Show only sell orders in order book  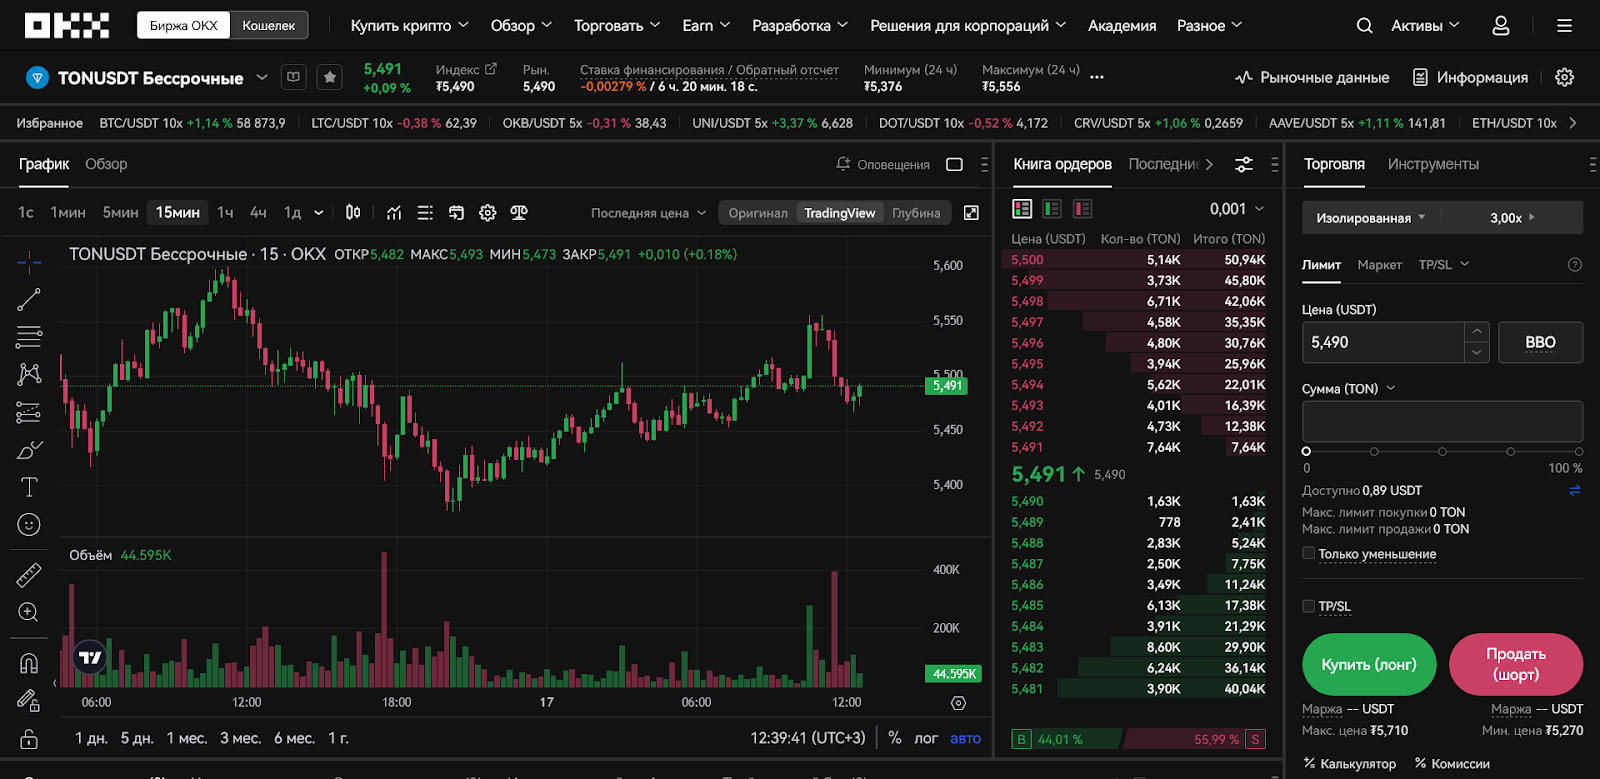[x=1082, y=209]
